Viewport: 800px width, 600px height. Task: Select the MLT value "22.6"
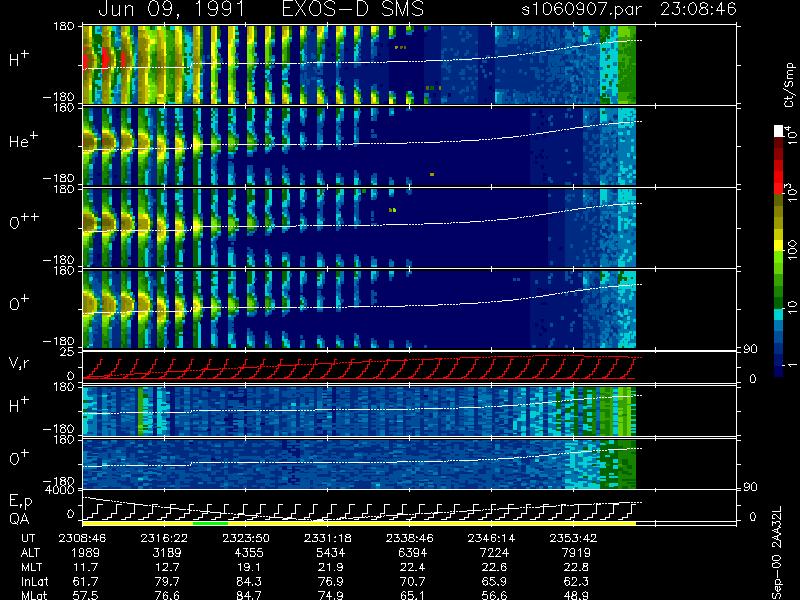494,567
